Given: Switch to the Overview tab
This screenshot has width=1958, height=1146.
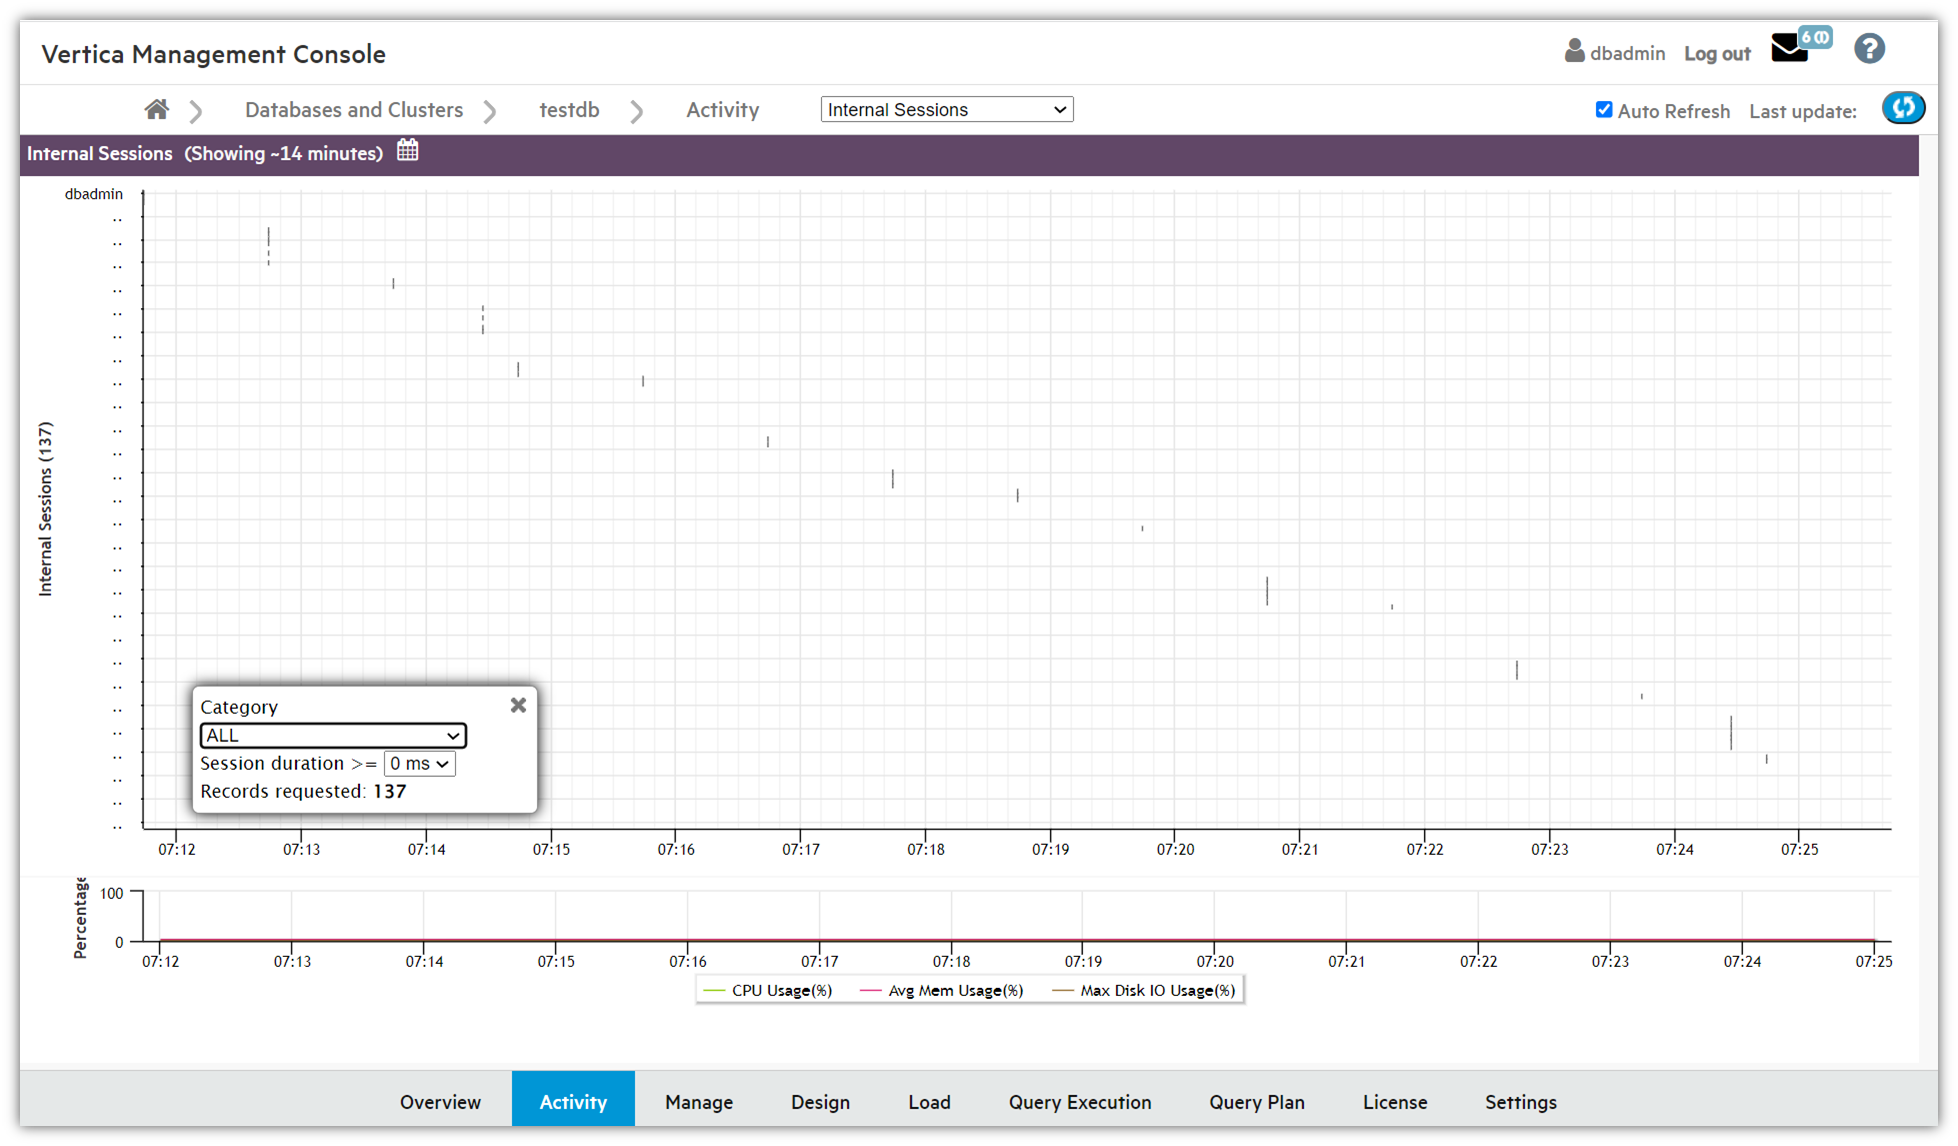Looking at the screenshot, I should 440,1101.
